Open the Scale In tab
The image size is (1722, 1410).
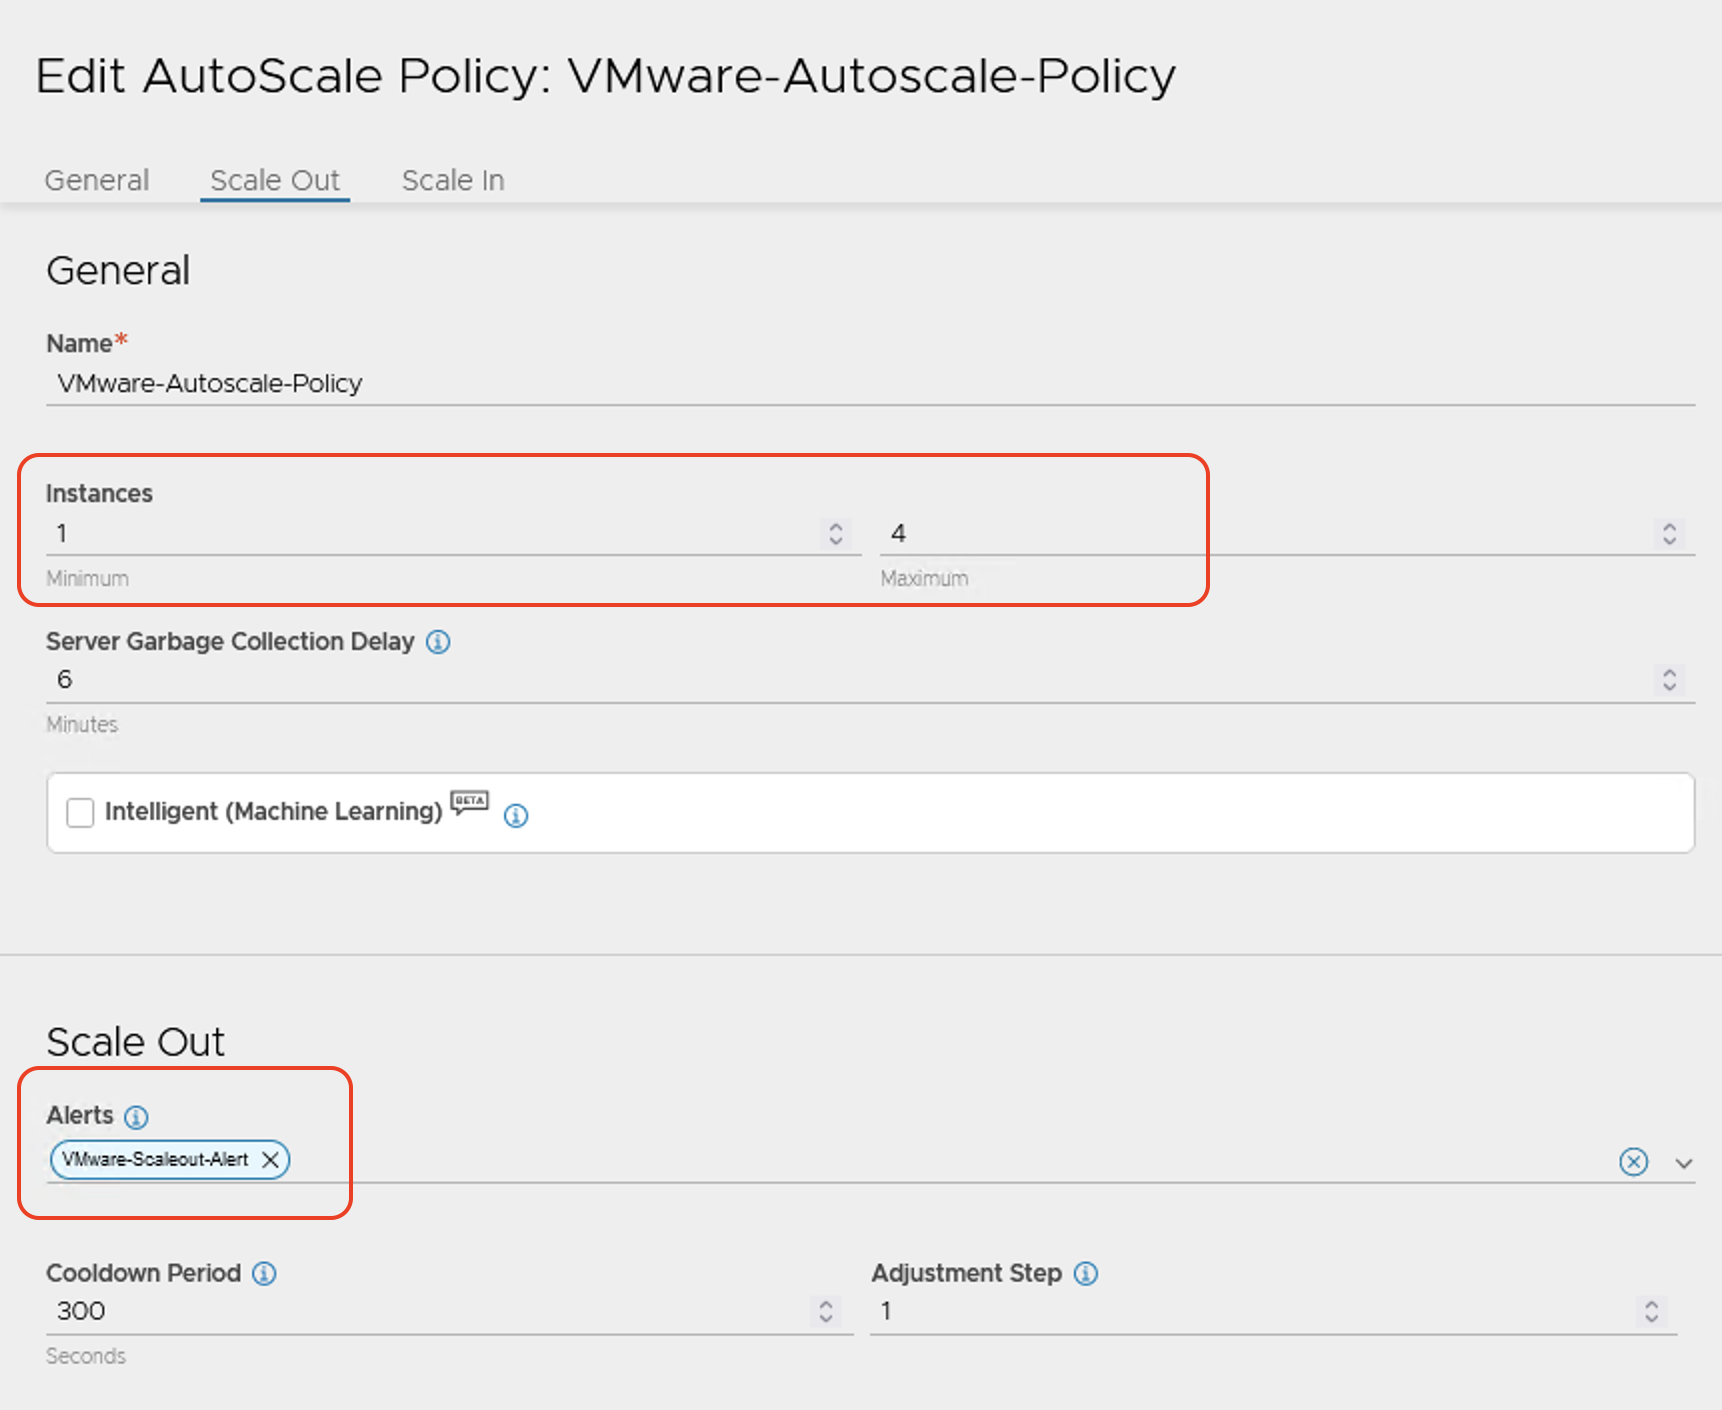[x=453, y=180]
